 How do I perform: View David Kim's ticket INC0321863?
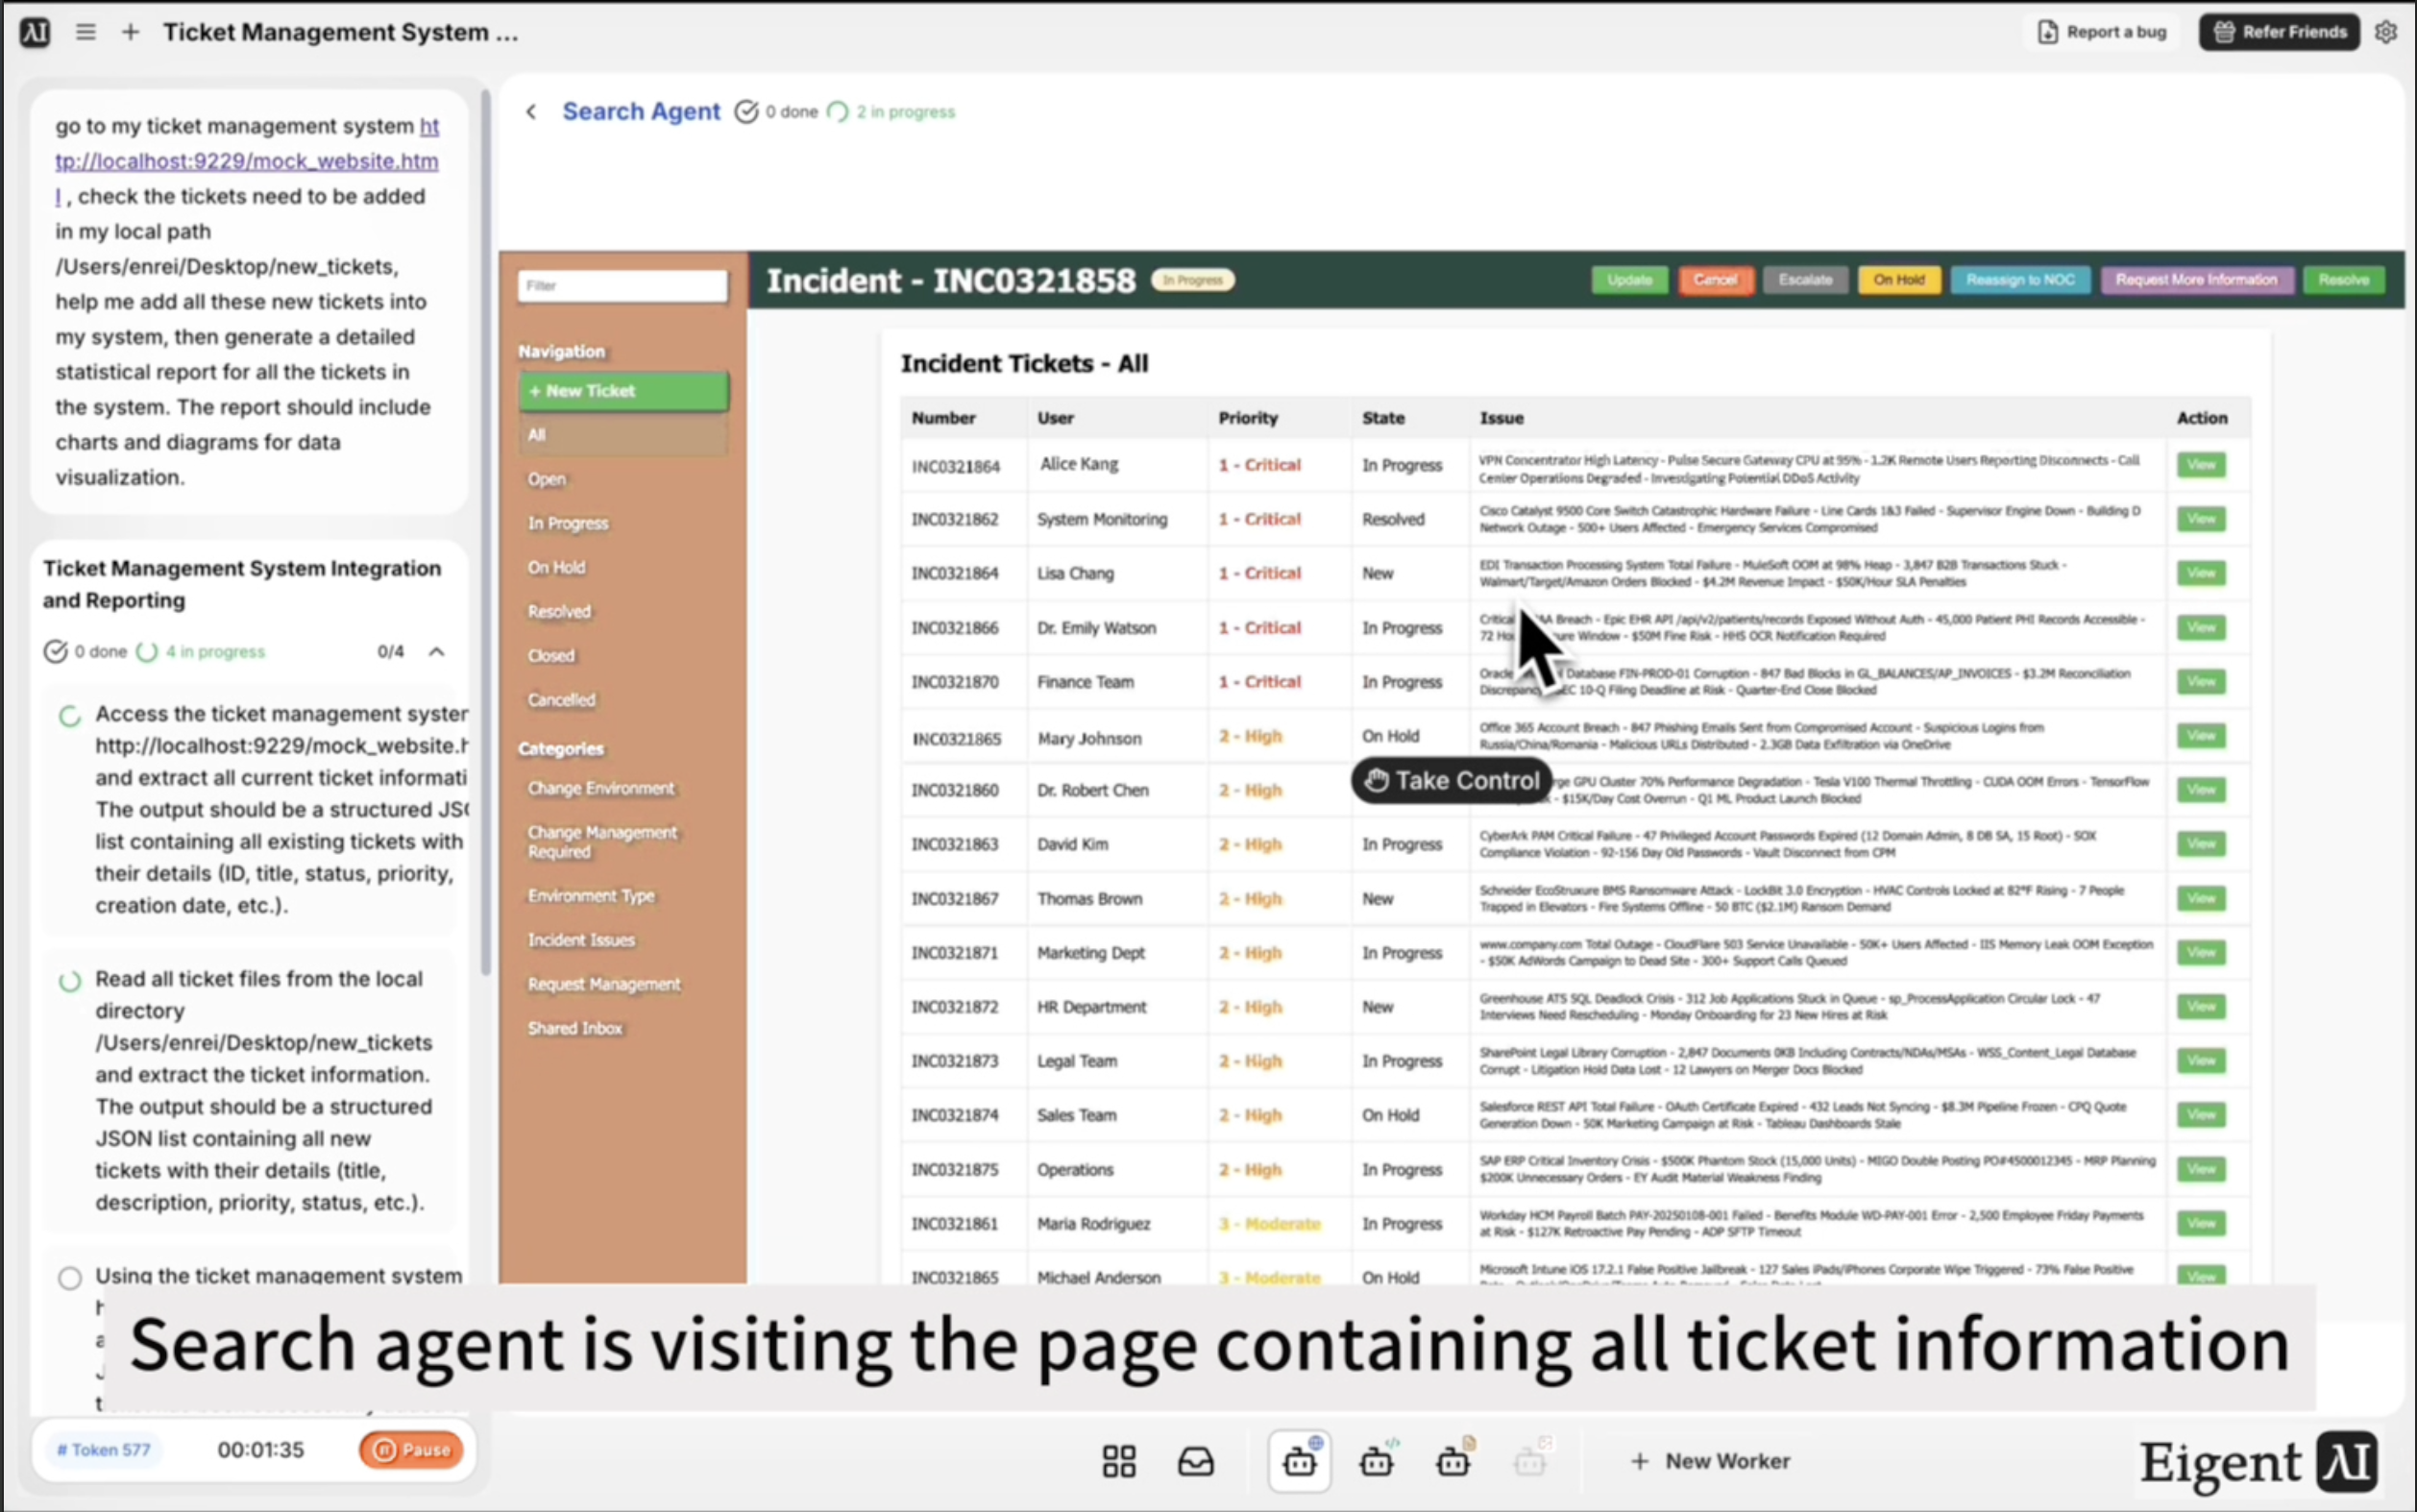tap(2201, 844)
